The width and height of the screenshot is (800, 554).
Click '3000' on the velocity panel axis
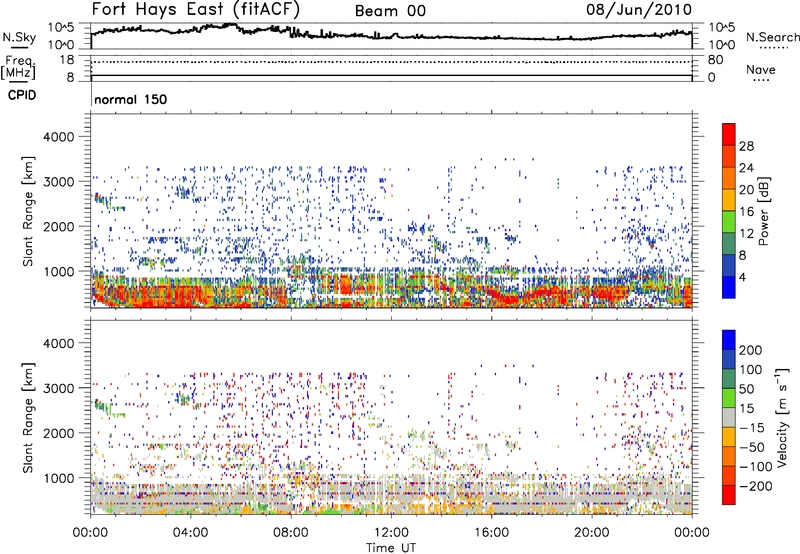(x=59, y=388)
